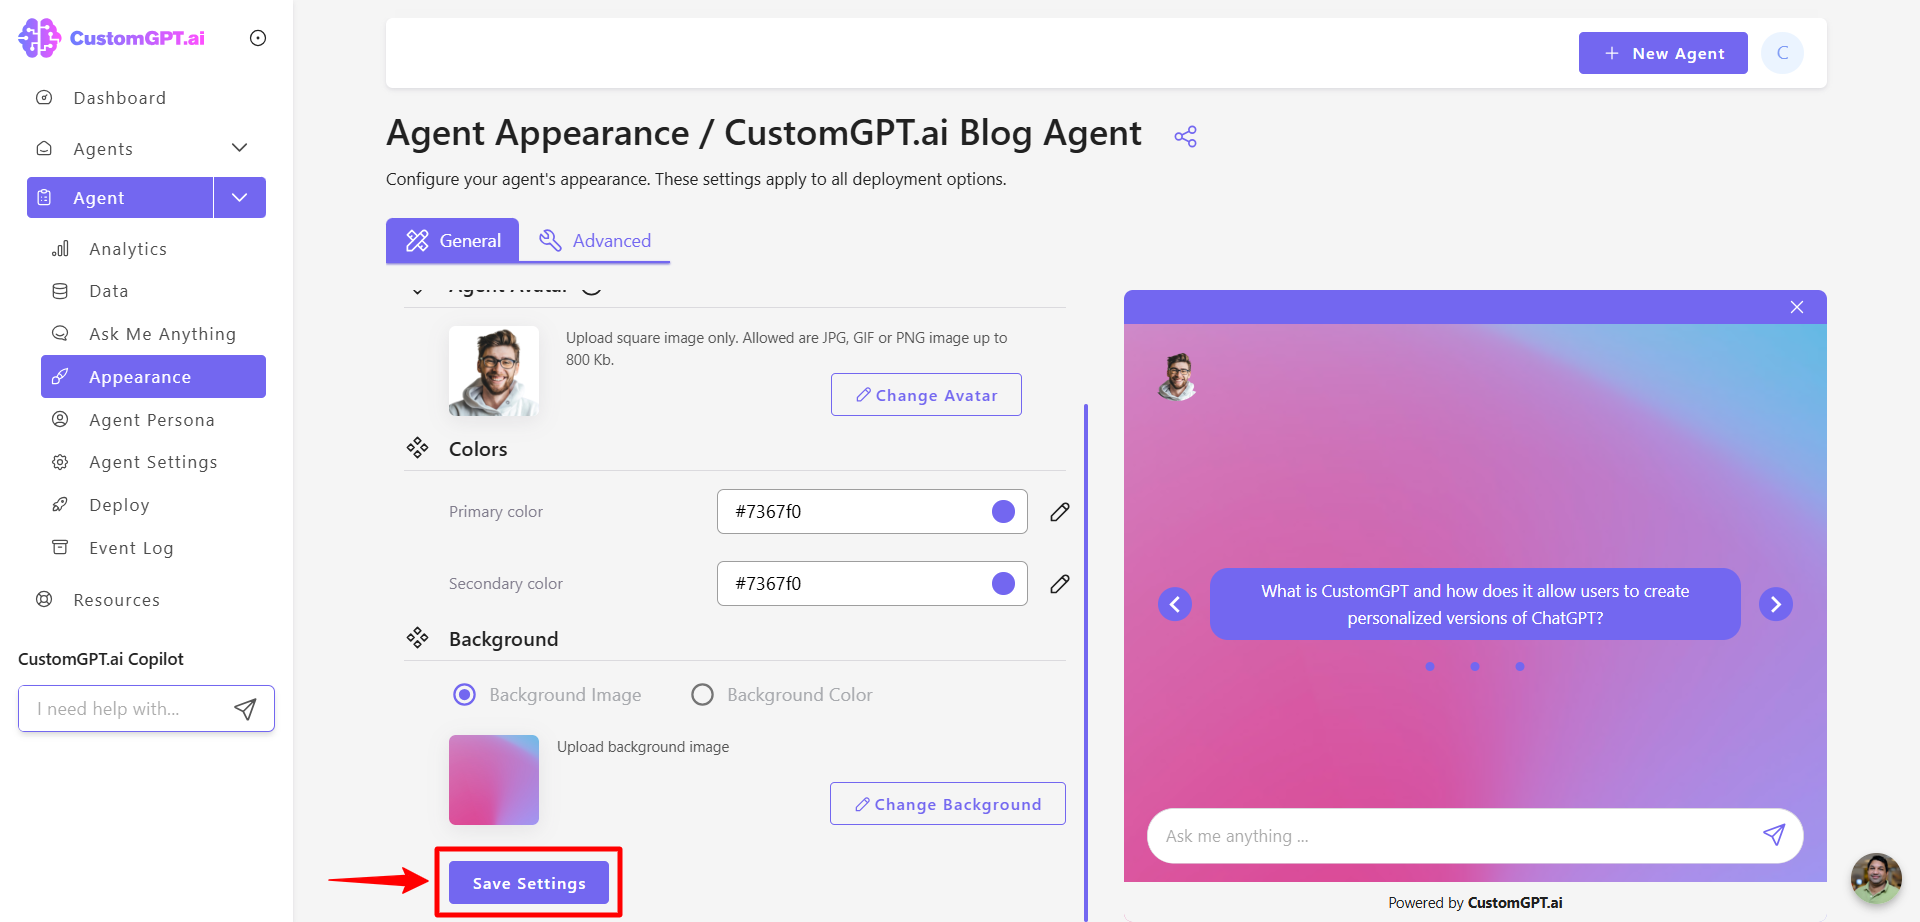Image resolution: width=1920 pixels, height=922 pixels.
Task: Open the Secondary color swatch picker
Action: click(x=1003, y=584)
